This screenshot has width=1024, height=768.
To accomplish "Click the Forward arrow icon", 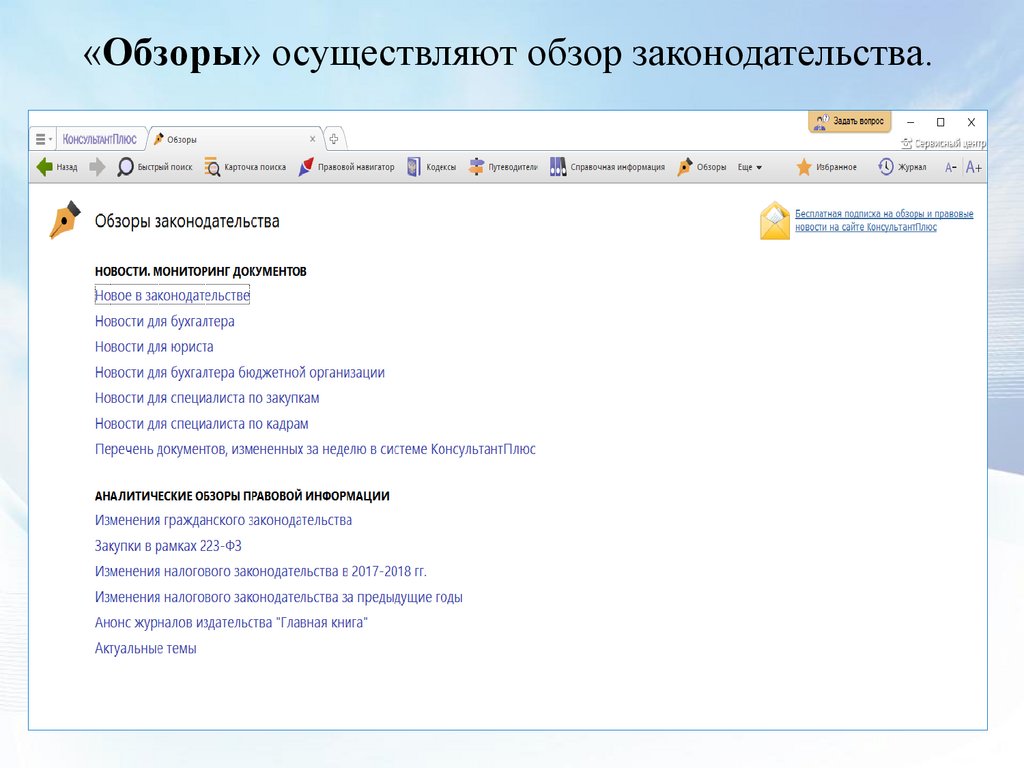I will pyautogui.click(x=97, y=167).
